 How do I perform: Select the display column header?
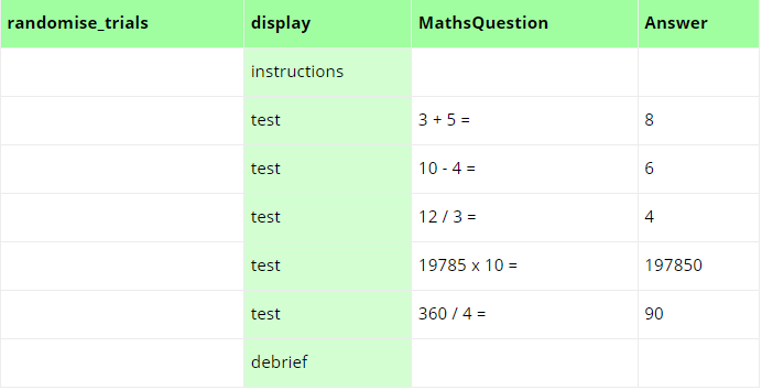[x=328, y=23]
